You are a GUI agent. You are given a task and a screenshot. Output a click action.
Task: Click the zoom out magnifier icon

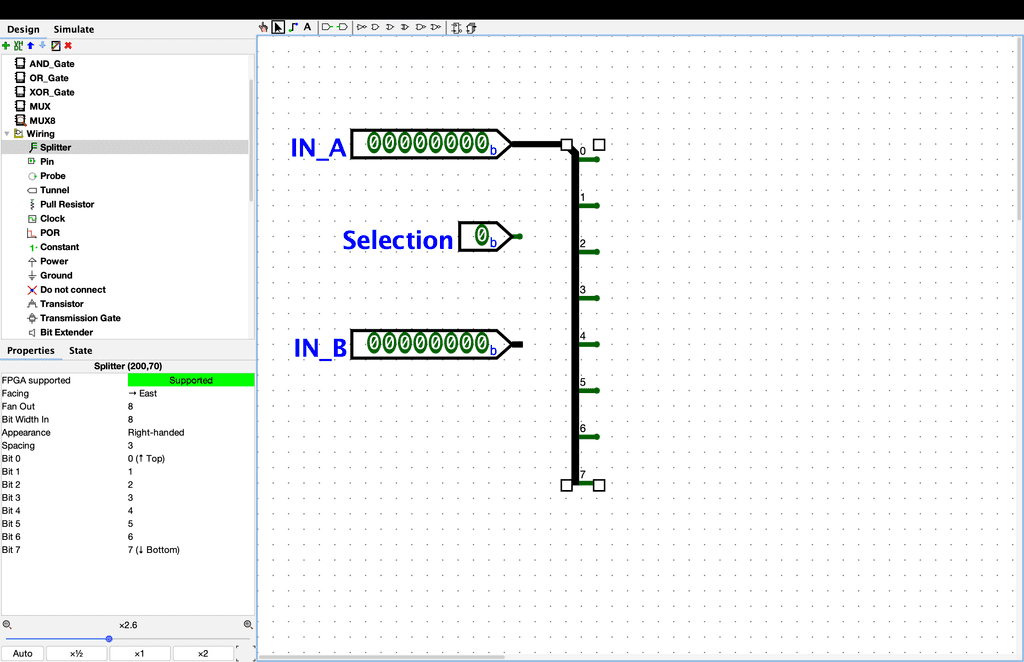(x=7, y=624)
